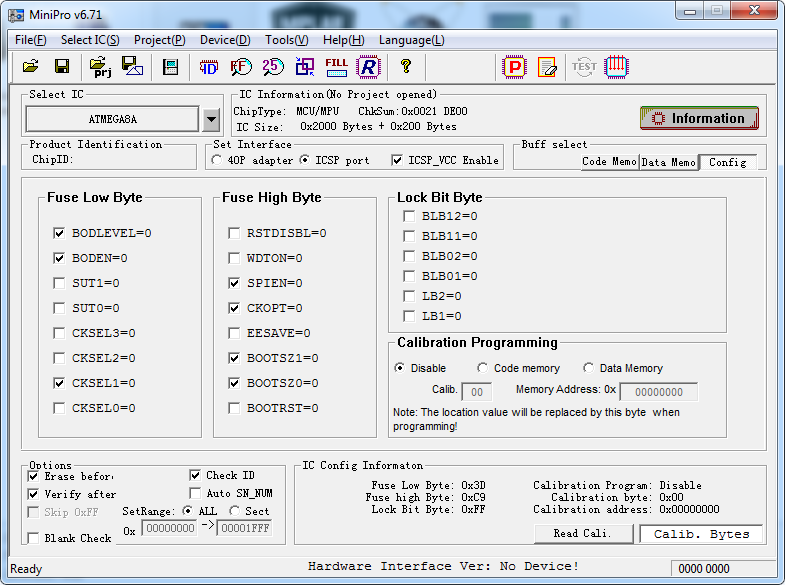Enable the Blank Check checkbox
Screen dimensions: 785x585
coord(33,538)
